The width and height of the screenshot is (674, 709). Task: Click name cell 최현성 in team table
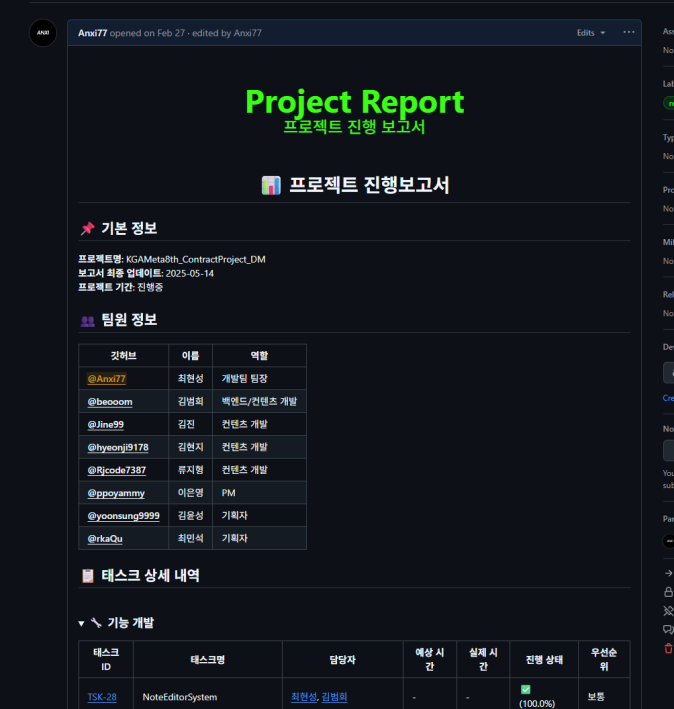click(x=190, y=378)
